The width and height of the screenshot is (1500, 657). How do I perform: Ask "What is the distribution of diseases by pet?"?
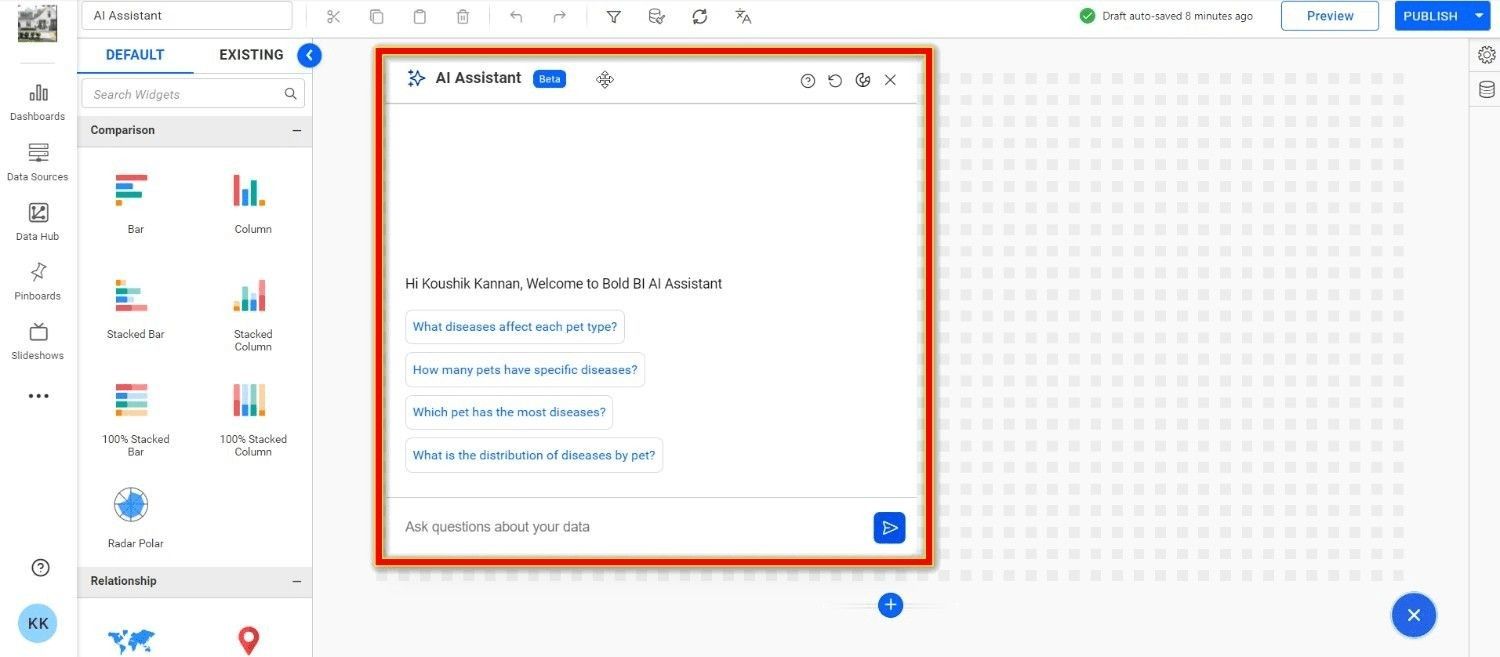534,455
